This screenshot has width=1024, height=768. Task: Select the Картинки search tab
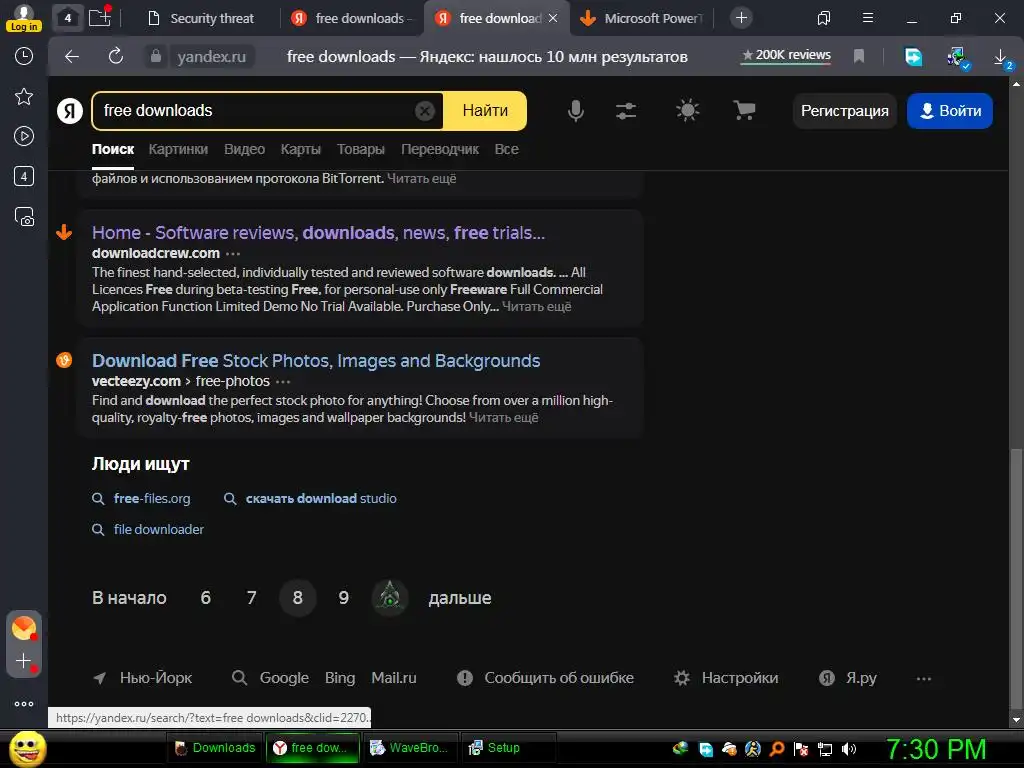click(178, 149)
